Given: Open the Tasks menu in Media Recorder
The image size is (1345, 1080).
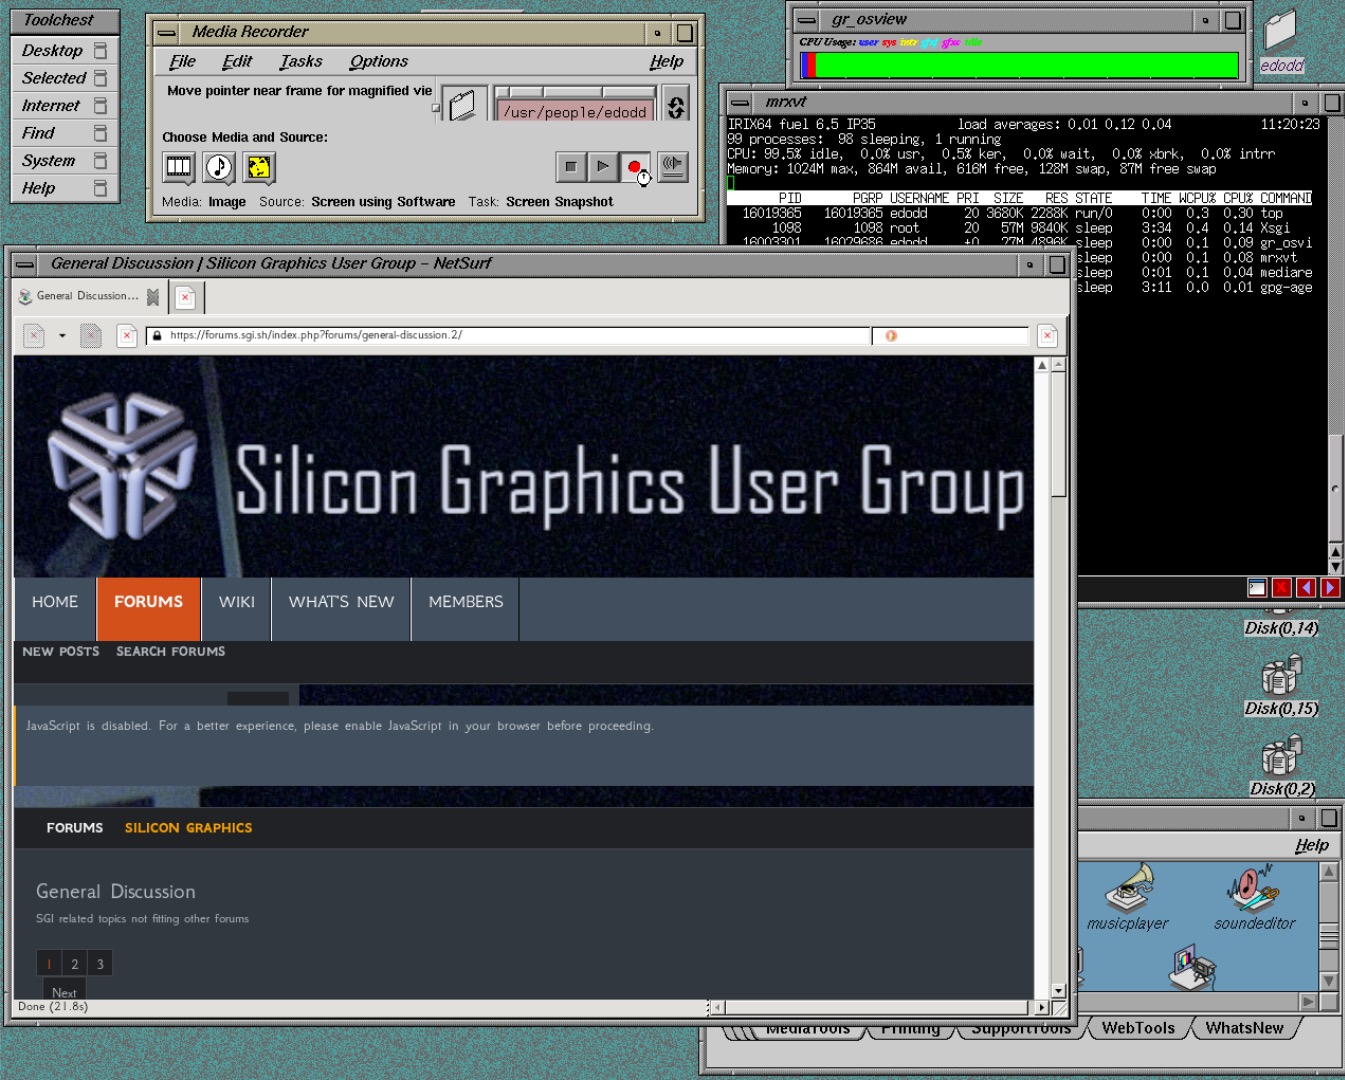Looking at the screenshot, I should point(300,61).
